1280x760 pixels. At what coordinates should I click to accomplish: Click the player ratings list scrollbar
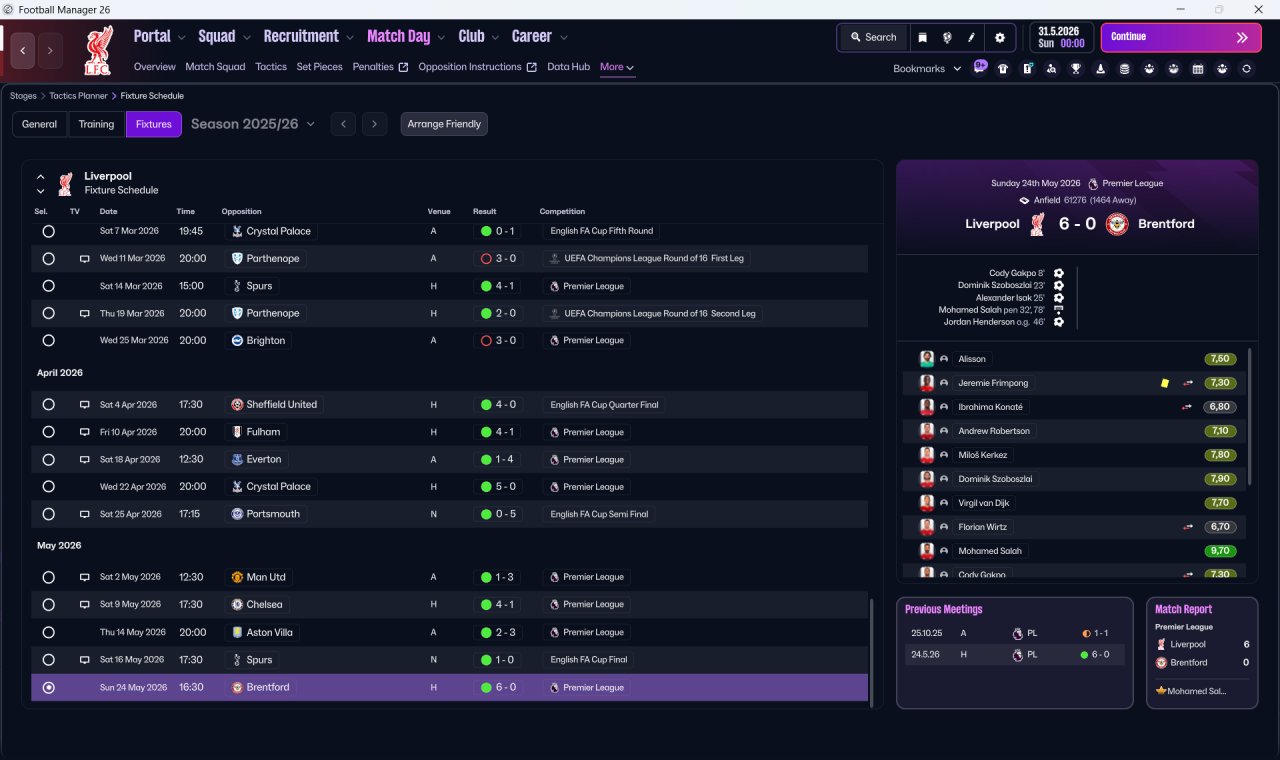tap(1250, 415)
